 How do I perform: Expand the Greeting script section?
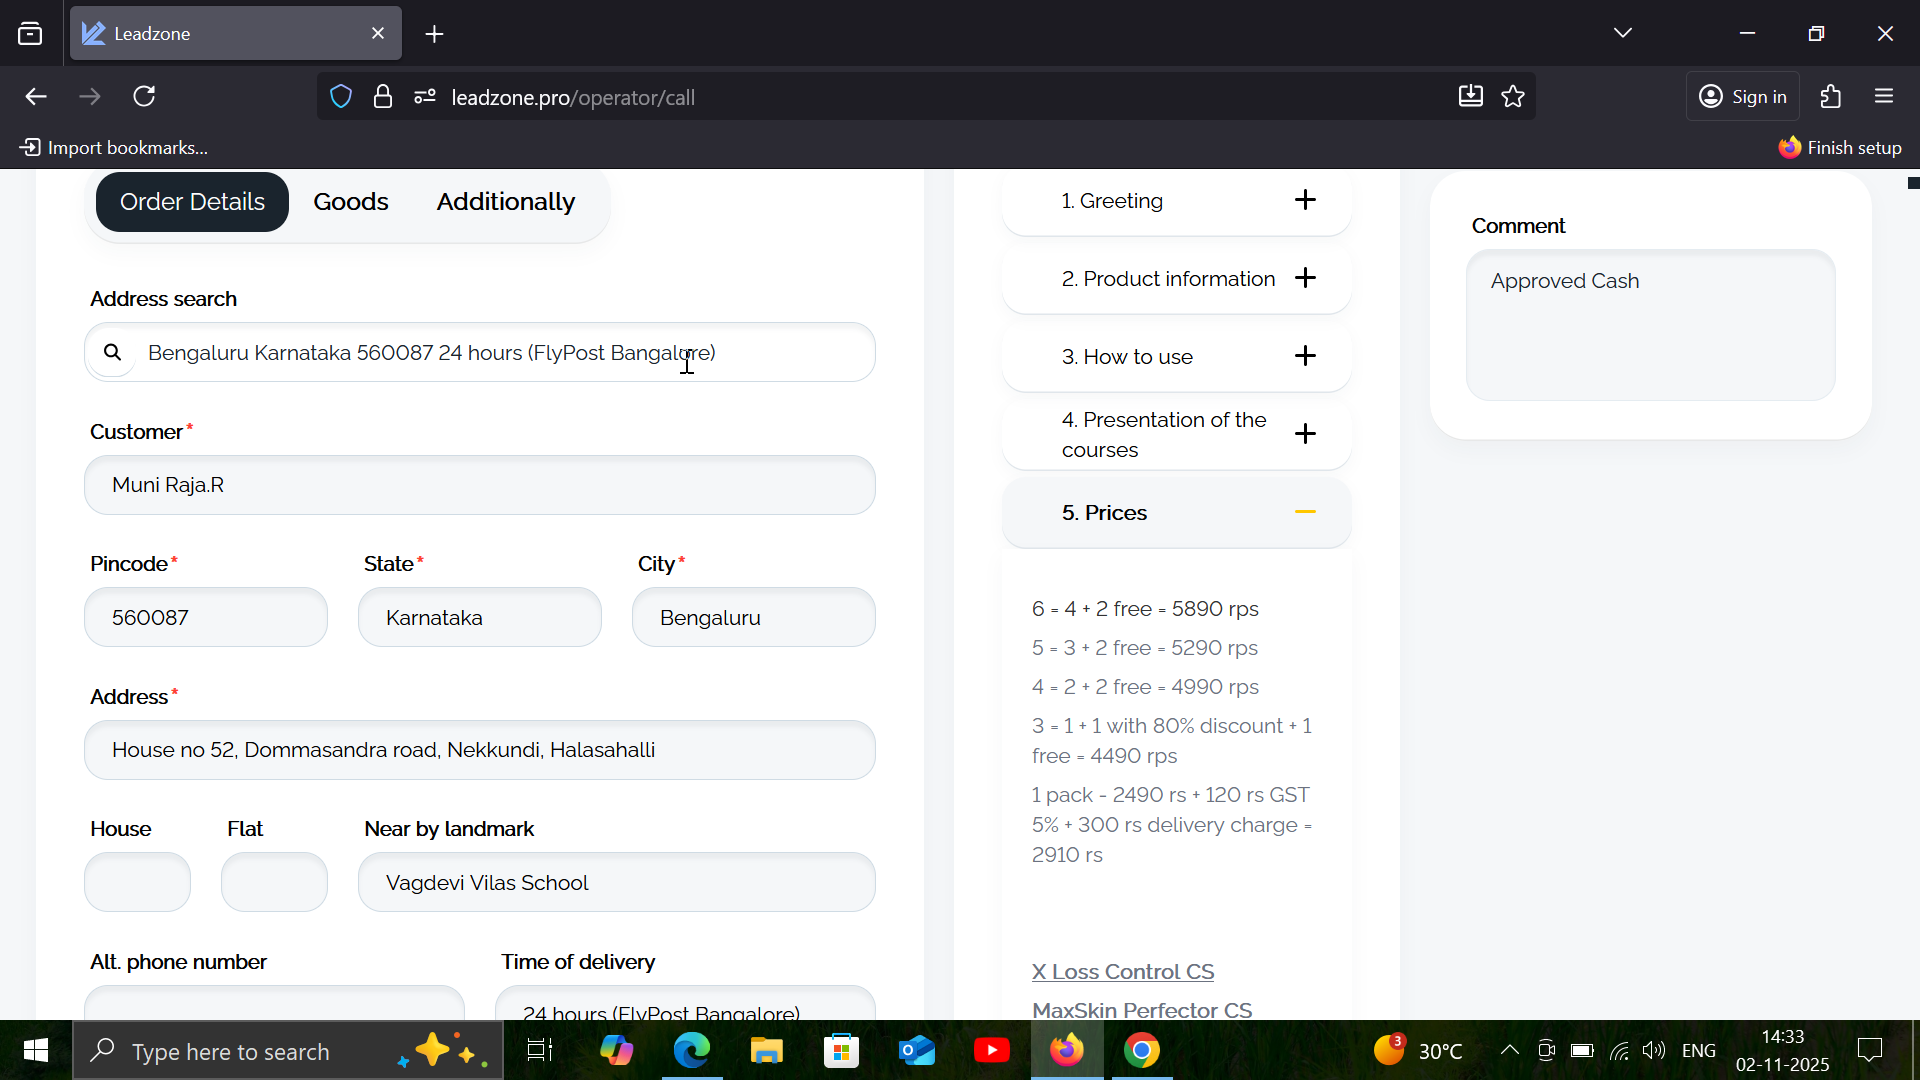pos(1305,200)
